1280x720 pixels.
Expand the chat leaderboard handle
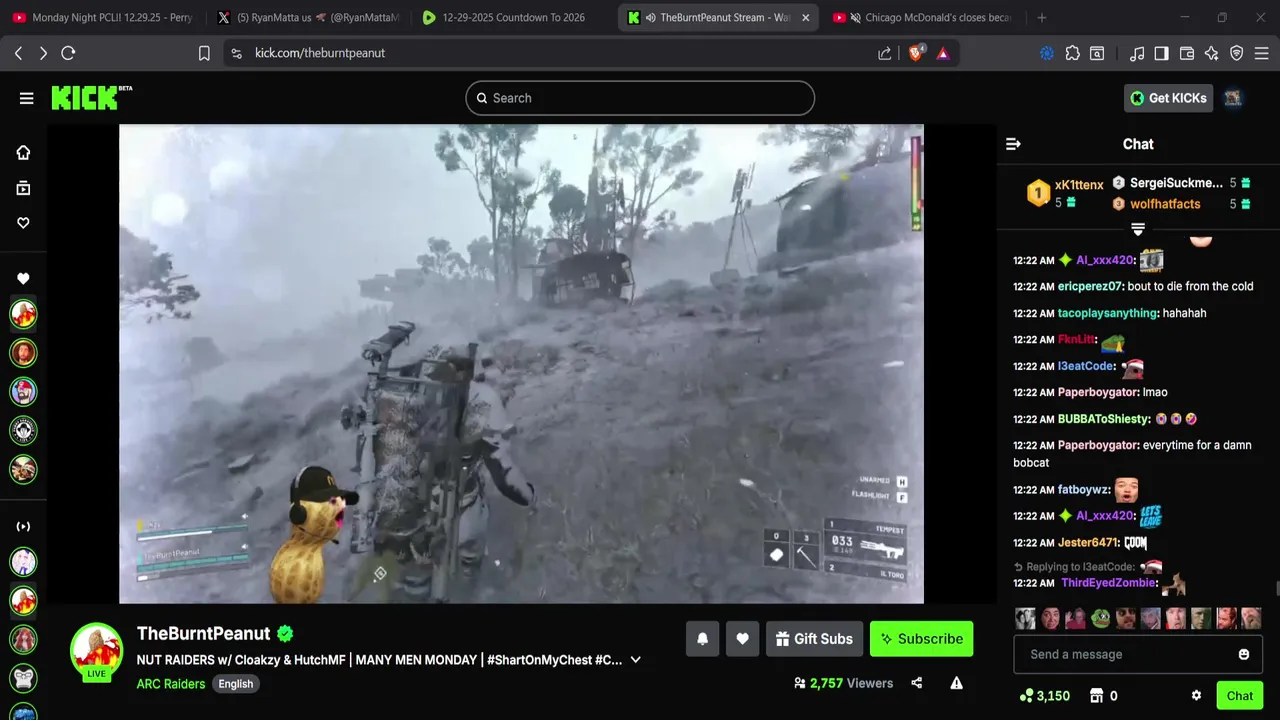1138,229
